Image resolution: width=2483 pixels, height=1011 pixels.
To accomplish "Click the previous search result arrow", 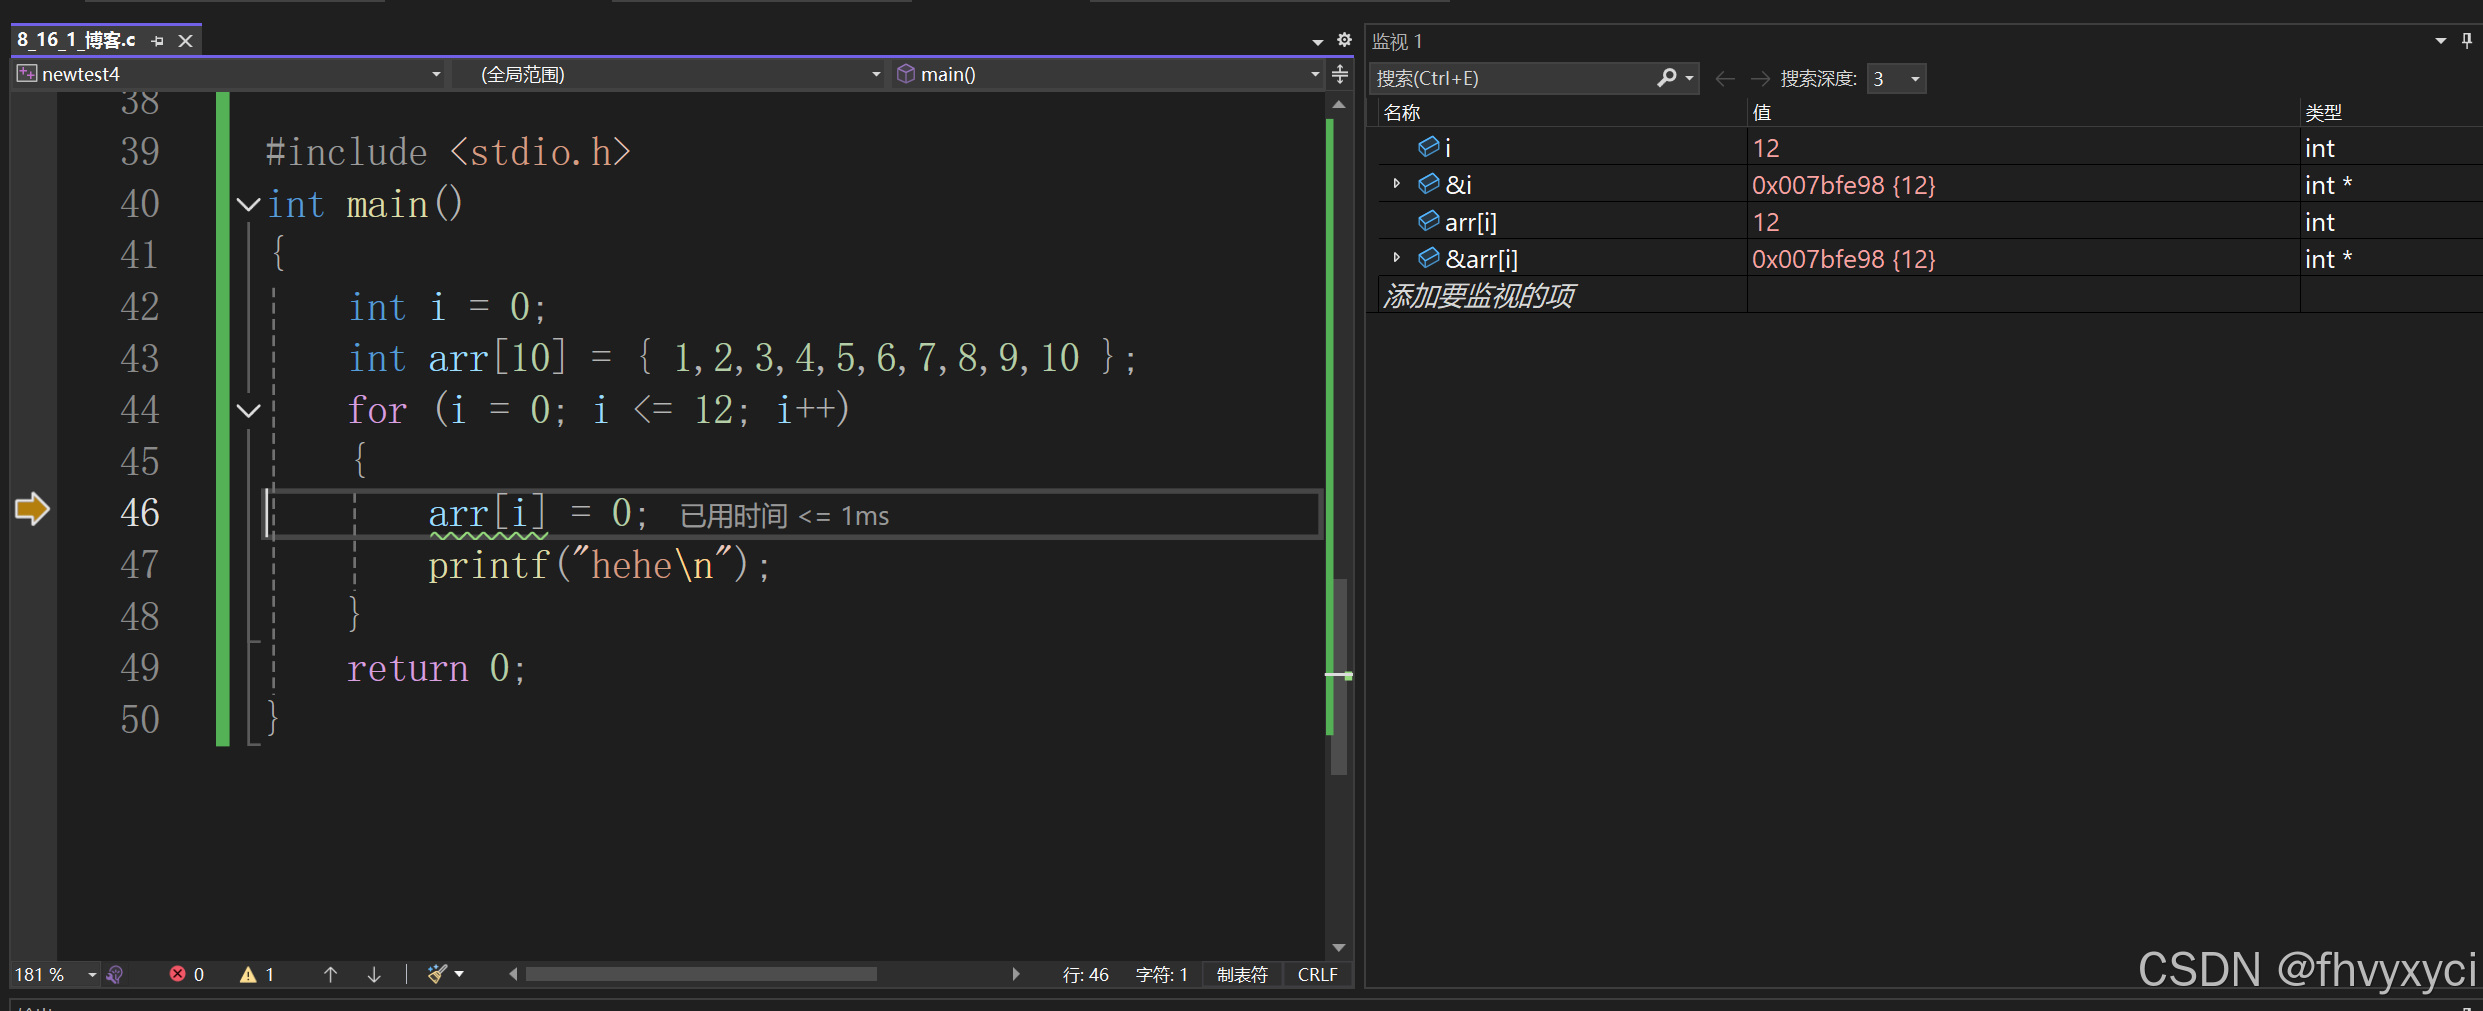I will click(x=1725, y=78).
